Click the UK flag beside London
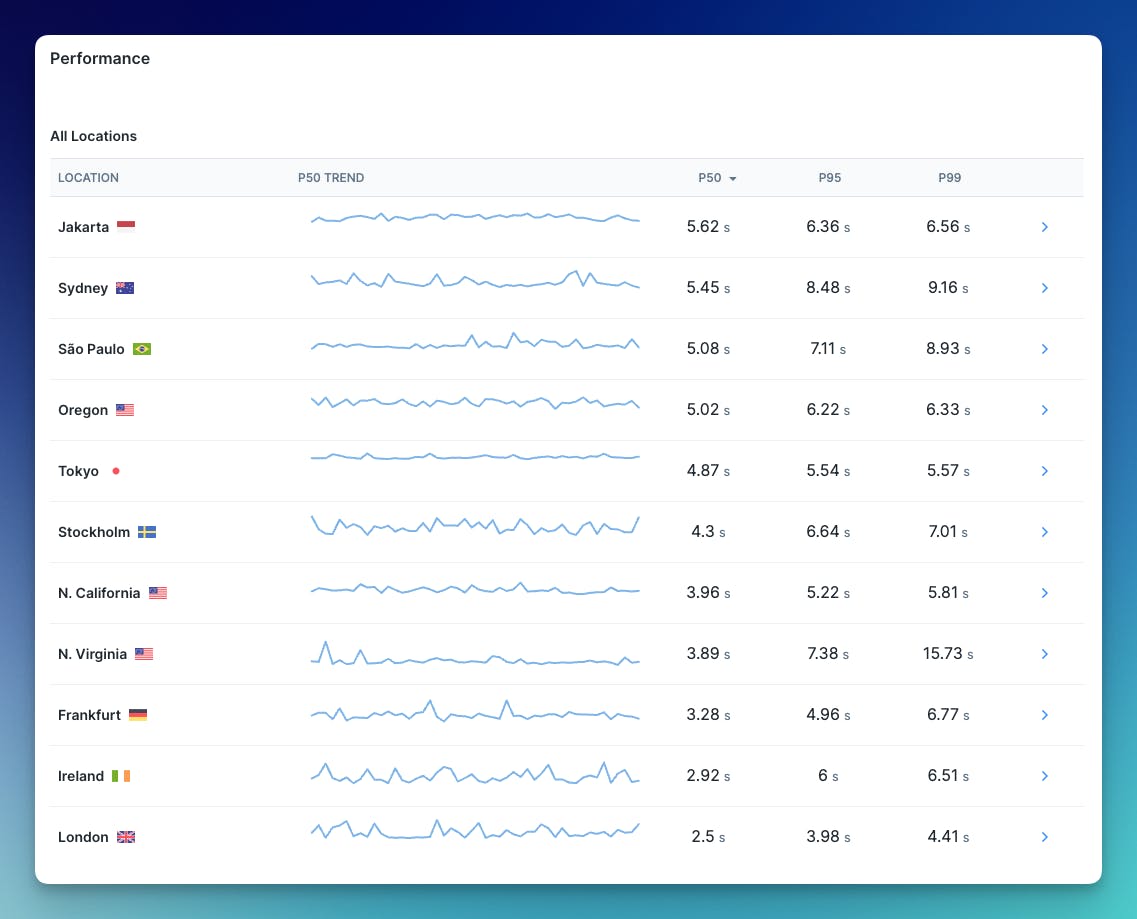Image resolution: width=1137 pixels, height=919 pixels. tap(126, 836)
